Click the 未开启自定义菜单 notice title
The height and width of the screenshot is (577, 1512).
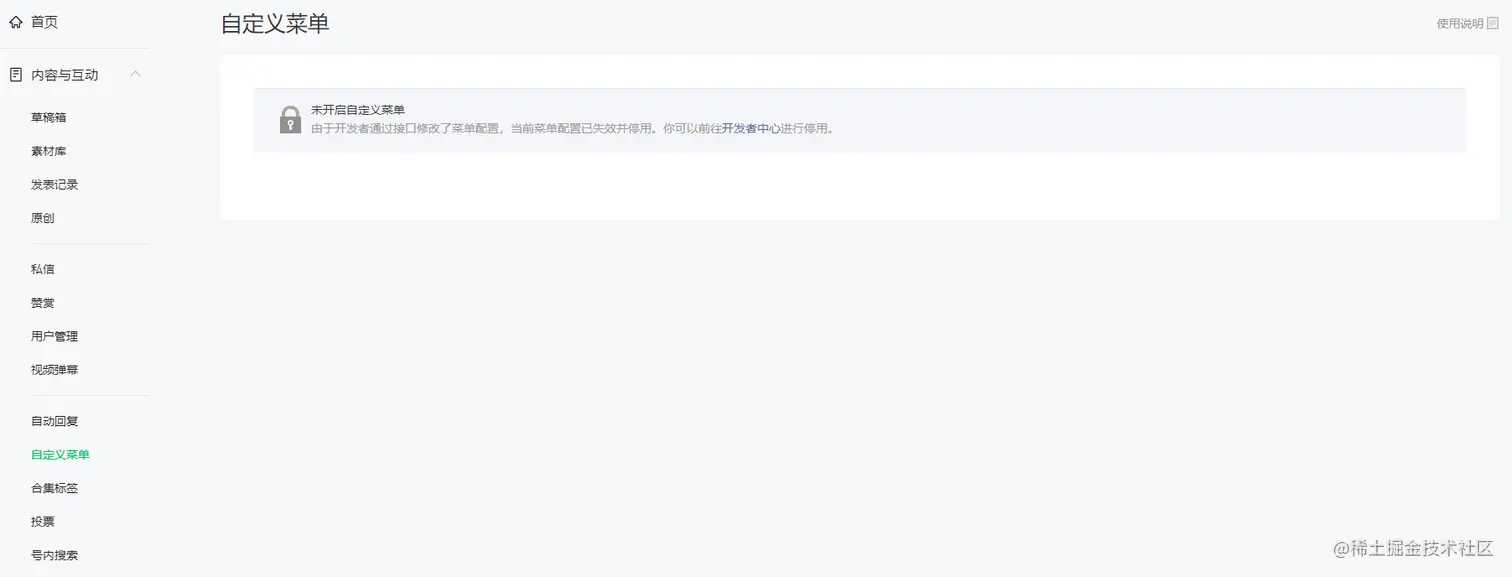tap(357, 110)
